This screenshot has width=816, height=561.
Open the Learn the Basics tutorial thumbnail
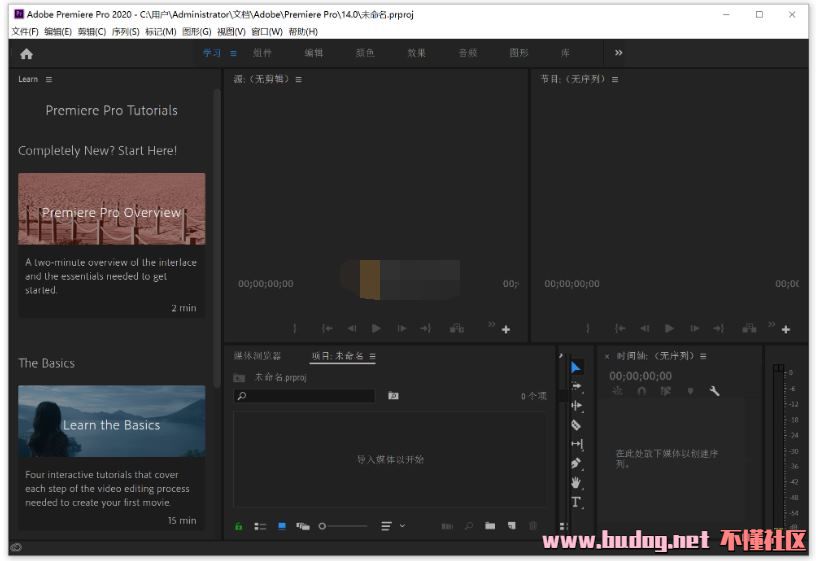tap(111, 421)
